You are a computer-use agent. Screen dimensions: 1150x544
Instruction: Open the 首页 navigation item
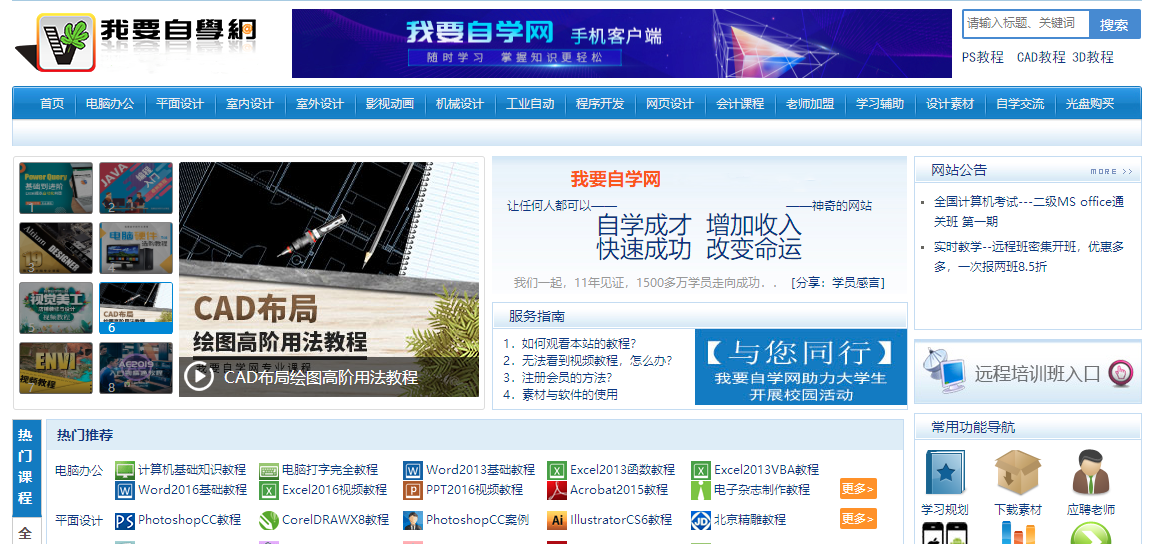pyautogui.click(x=52, y=103)
